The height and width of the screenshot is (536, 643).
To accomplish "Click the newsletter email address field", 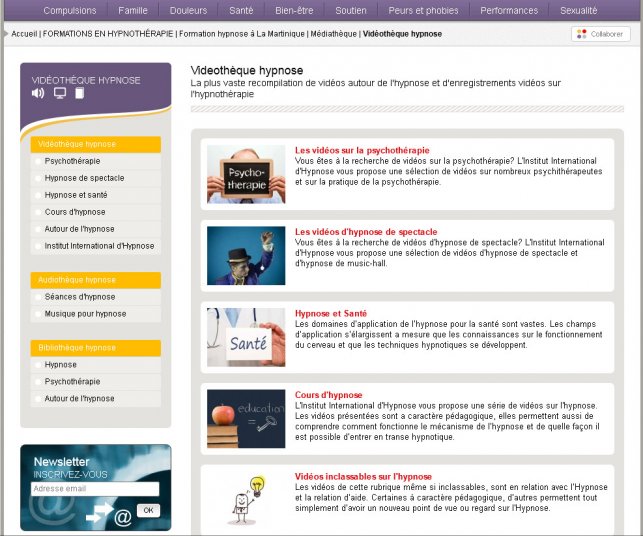I will (94, 489).
